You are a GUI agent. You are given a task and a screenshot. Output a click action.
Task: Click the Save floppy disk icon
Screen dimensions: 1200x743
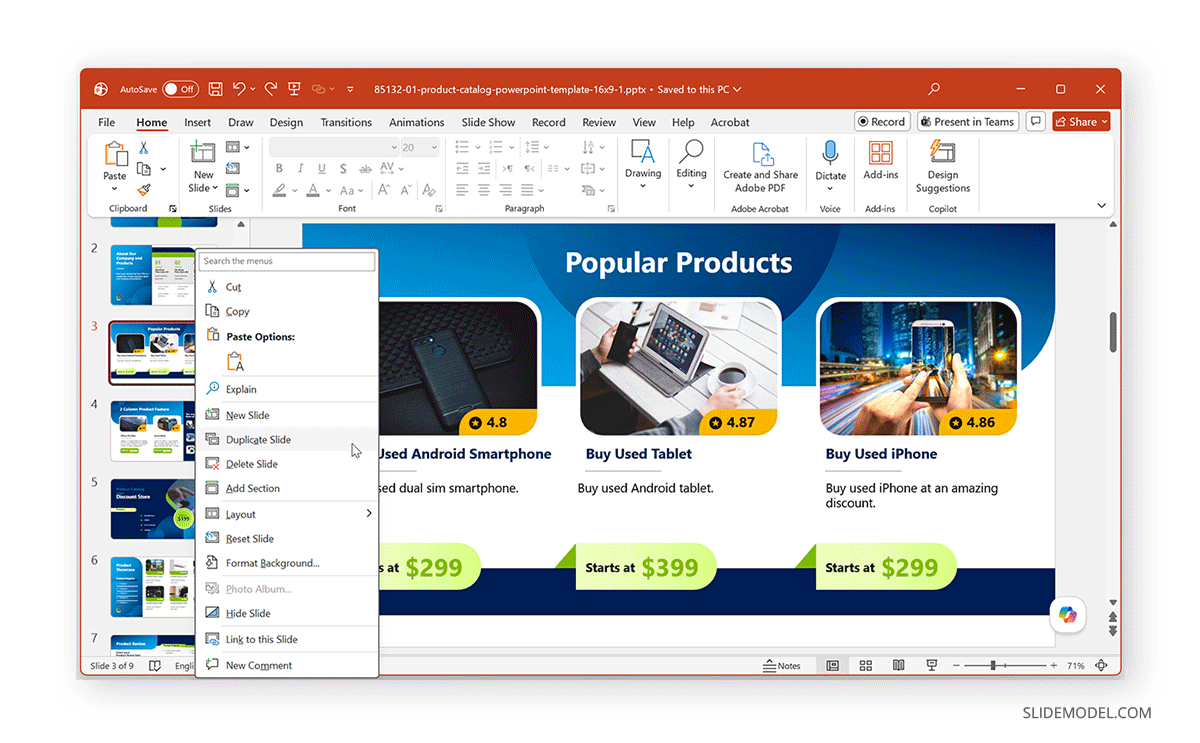tap(215, 89)
